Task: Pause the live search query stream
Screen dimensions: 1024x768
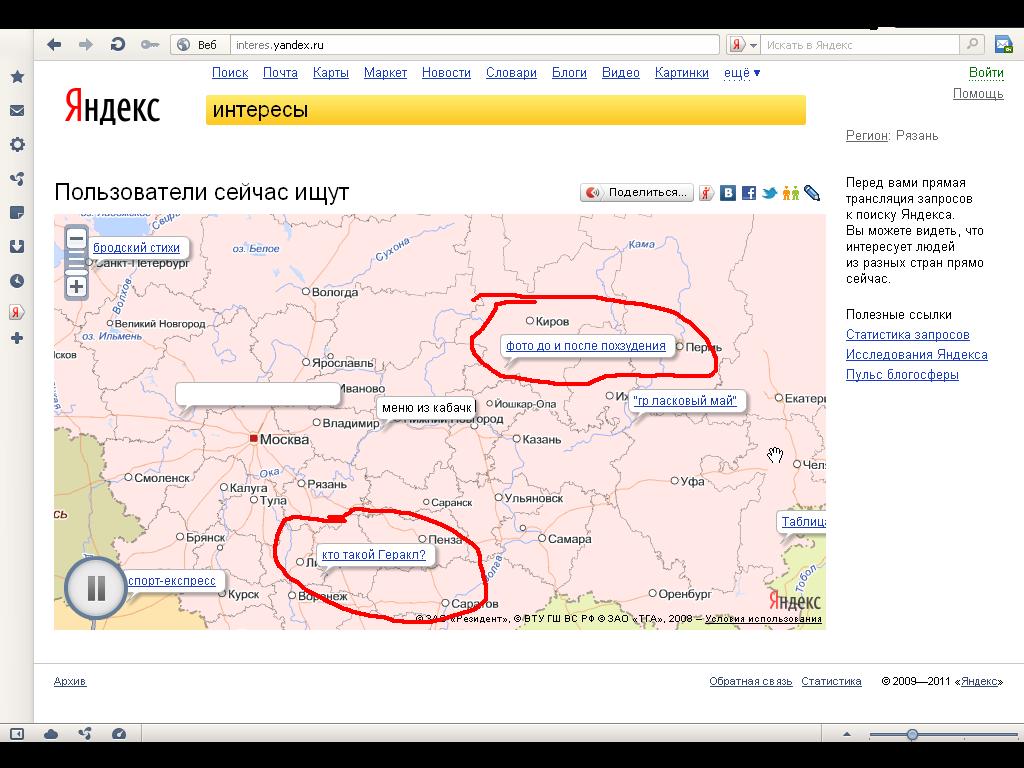Action: [96, 588]
